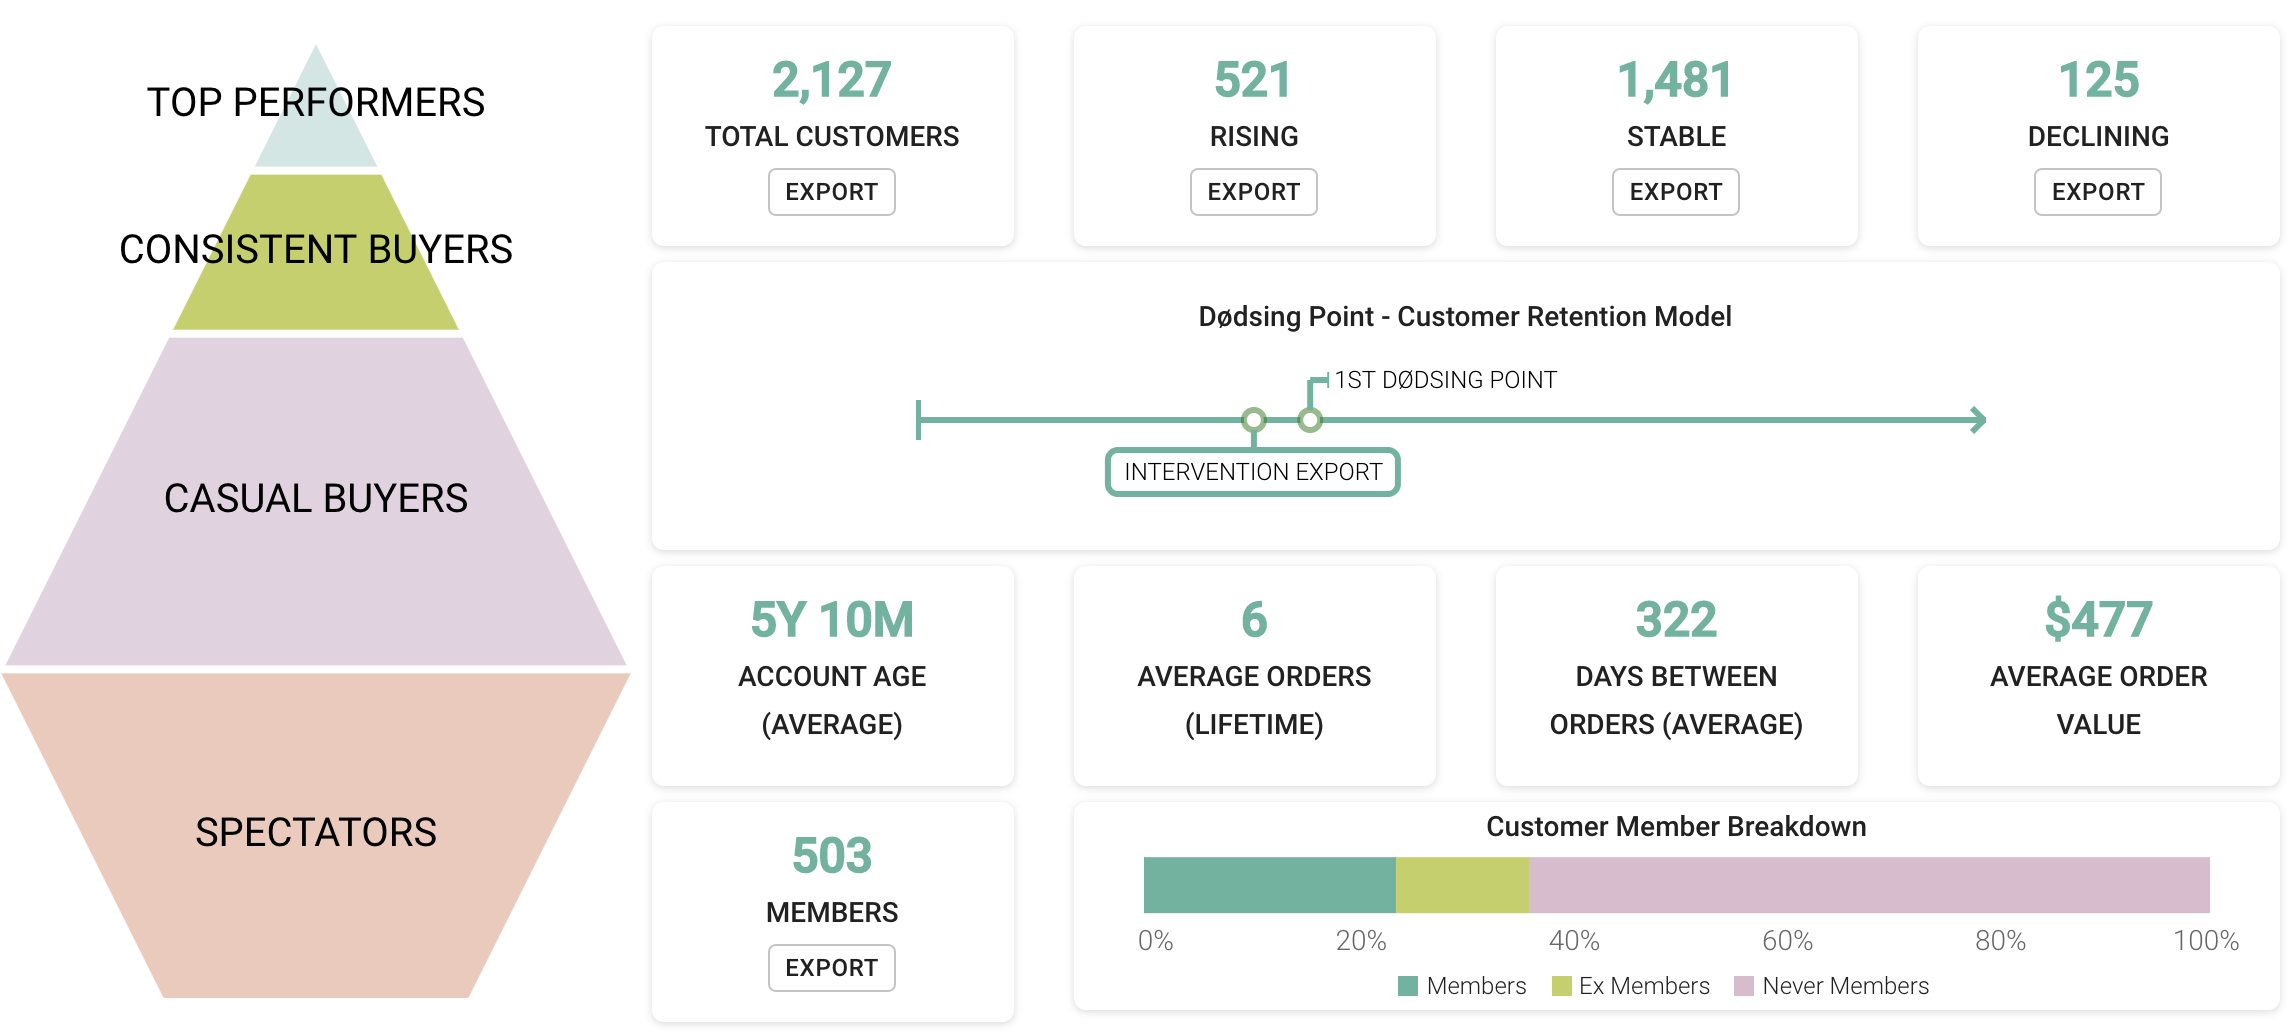
Task: Export the Declining customers segment
Action: coord(2097,192)
